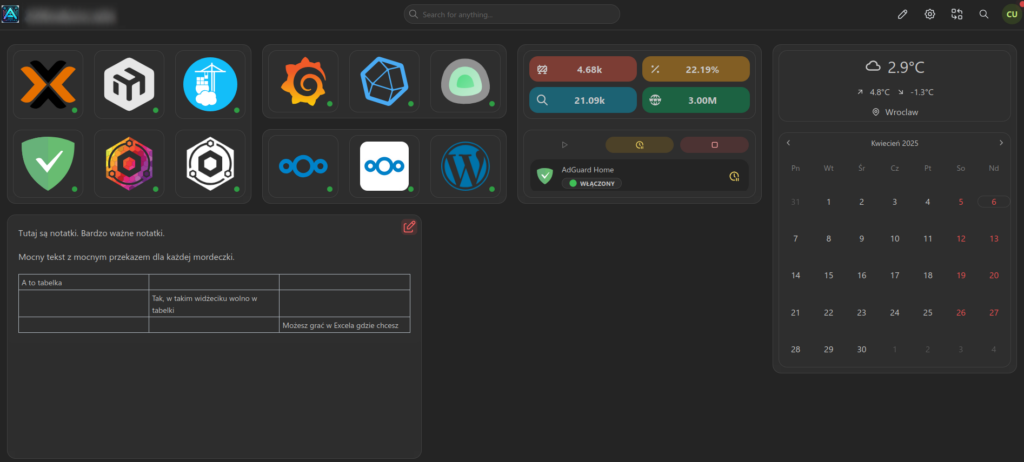Go to next calendar month

point(1001,142)
